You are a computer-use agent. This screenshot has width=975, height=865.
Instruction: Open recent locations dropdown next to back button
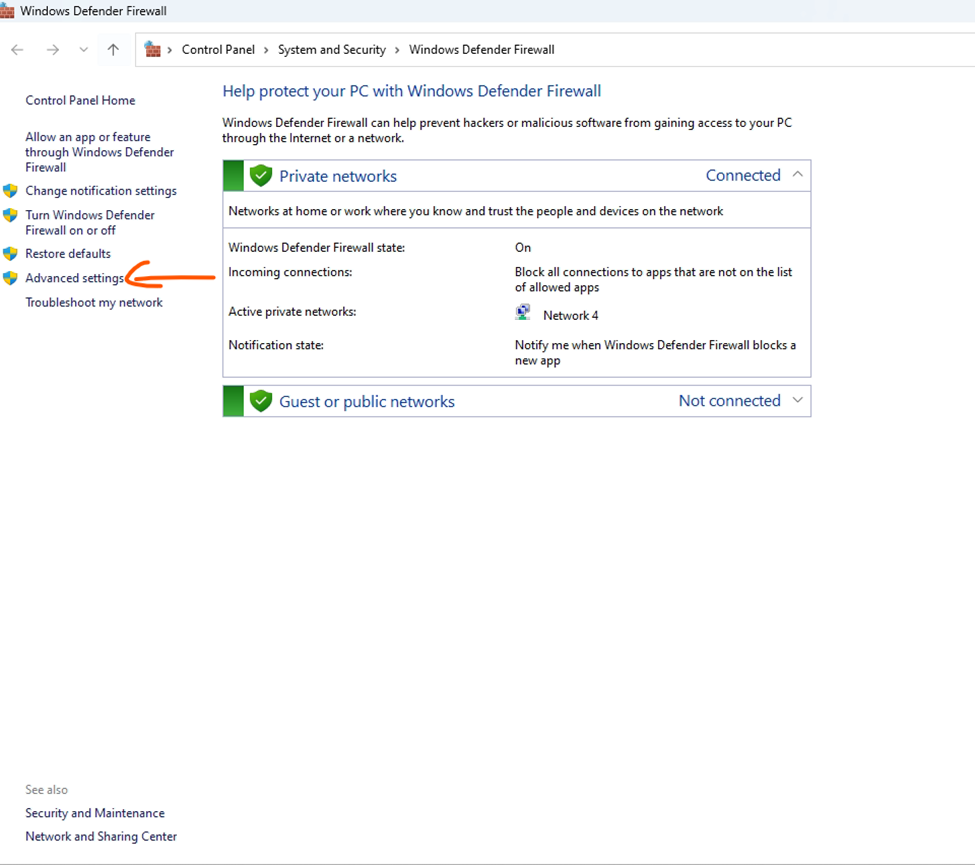[84, 49]
